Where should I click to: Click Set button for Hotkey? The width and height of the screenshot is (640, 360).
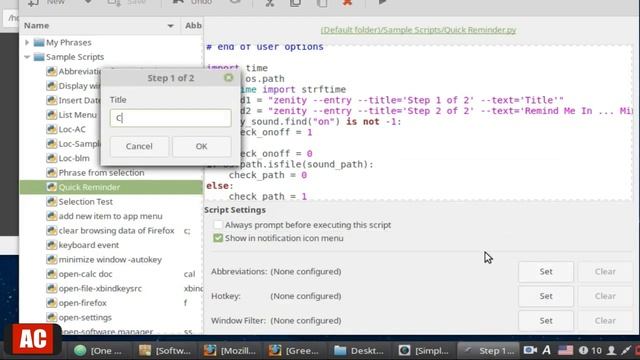point(546,296)
